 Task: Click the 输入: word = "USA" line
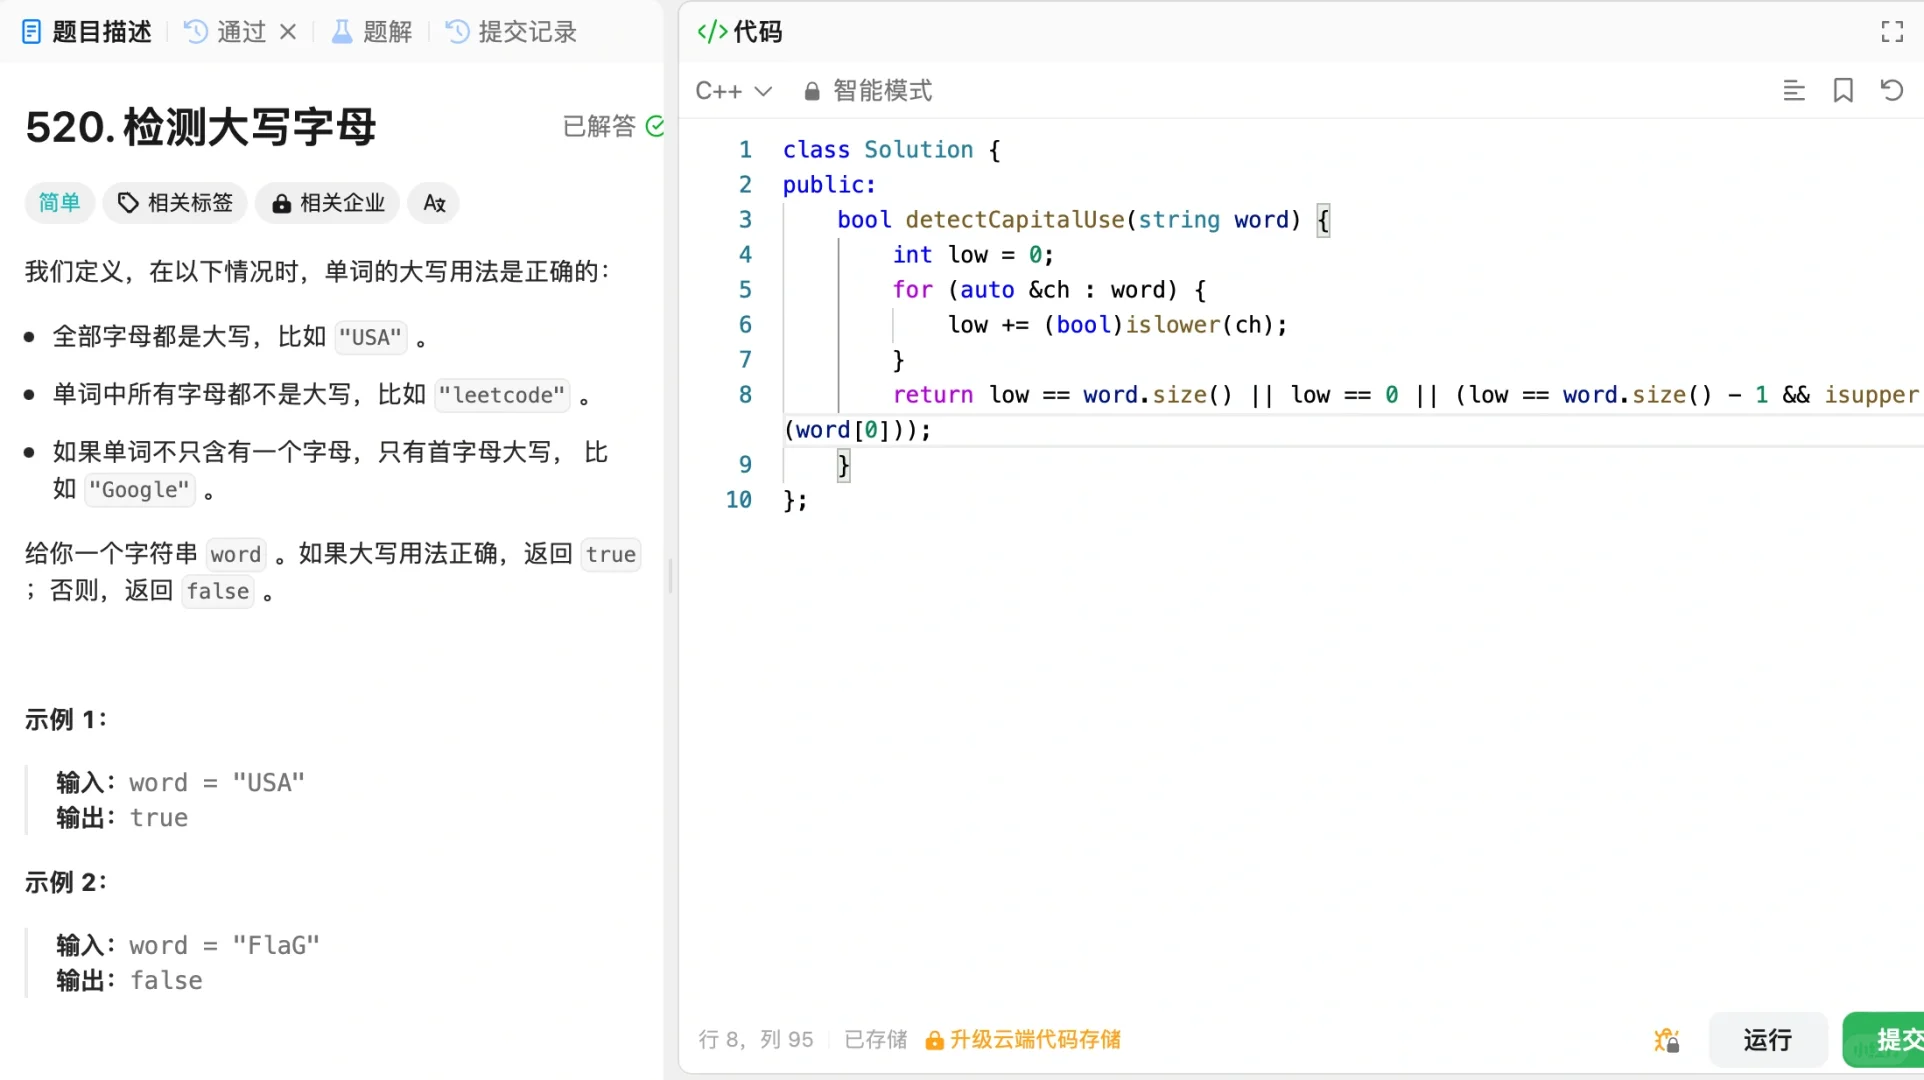180,783
